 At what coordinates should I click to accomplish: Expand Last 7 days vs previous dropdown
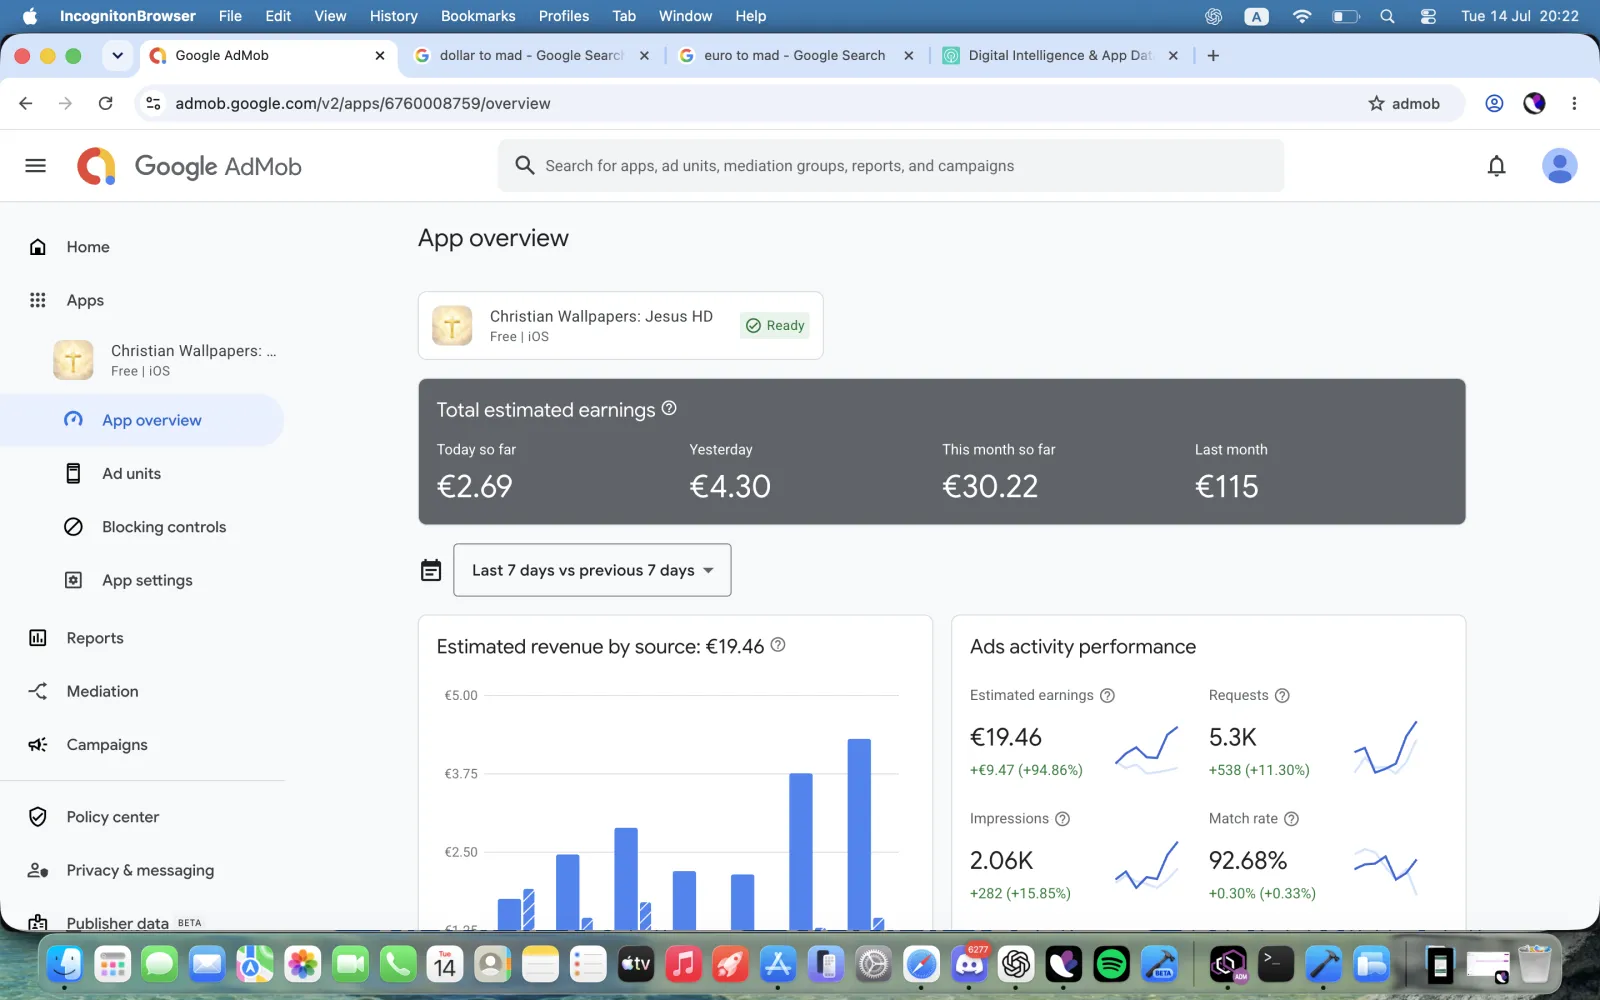(x=592, y=570)
